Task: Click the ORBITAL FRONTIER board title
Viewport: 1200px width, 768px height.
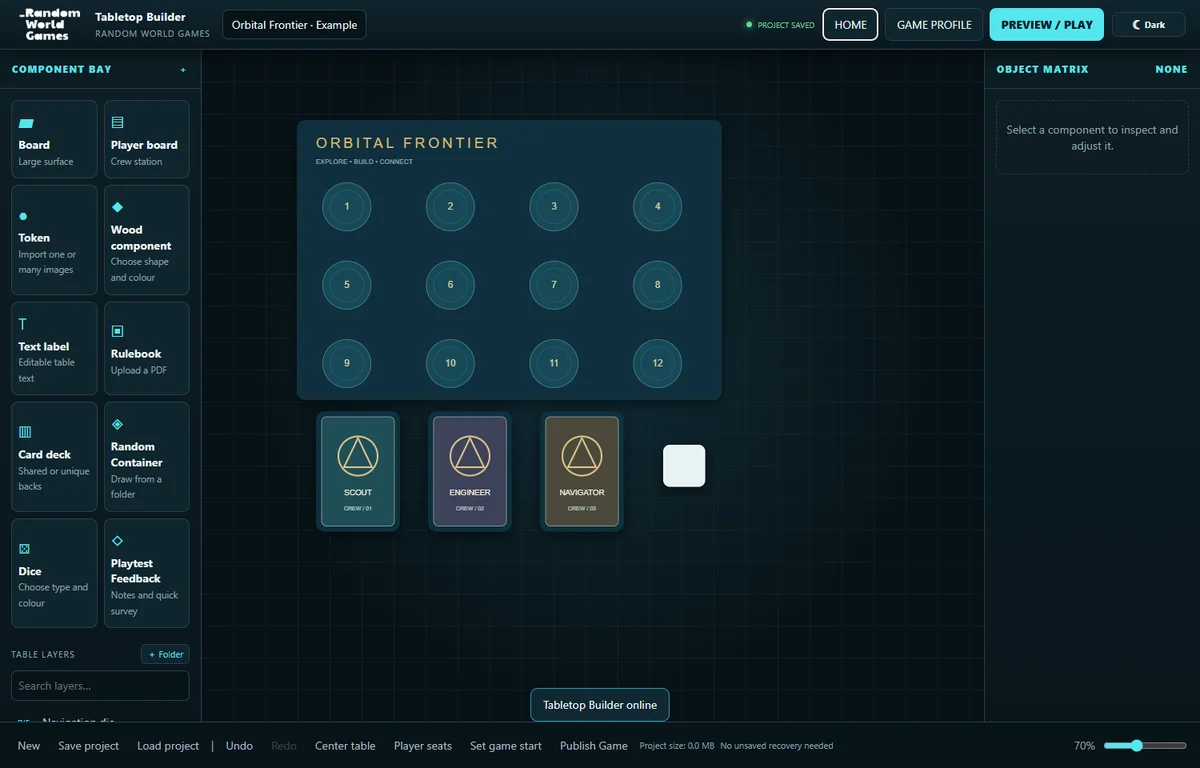Action: 407,143
